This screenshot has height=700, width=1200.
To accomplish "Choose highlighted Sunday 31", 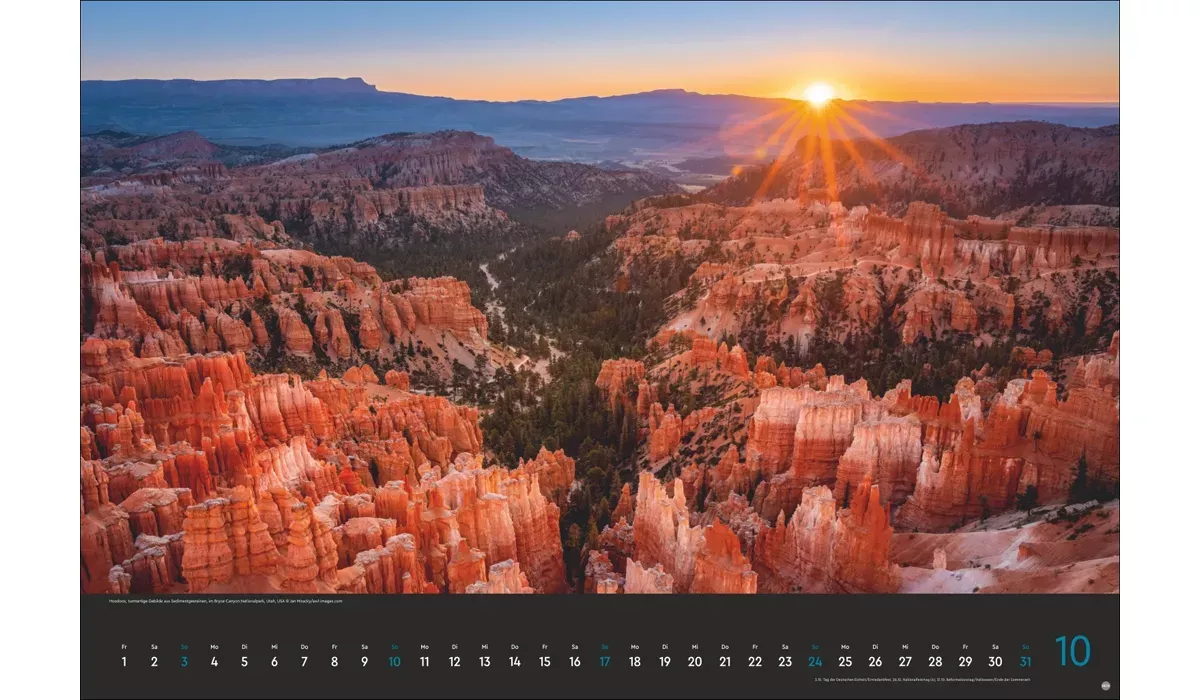I will 1025,662.
